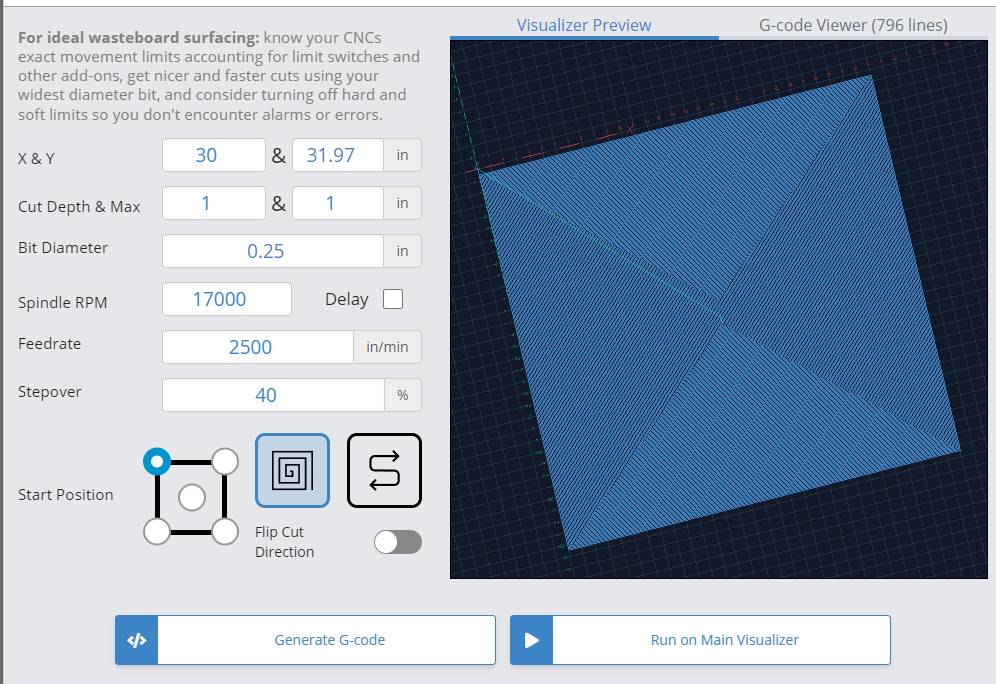996x684 pixels.
Task: Select spiral cut pattern icon
Action: (292, 471)
